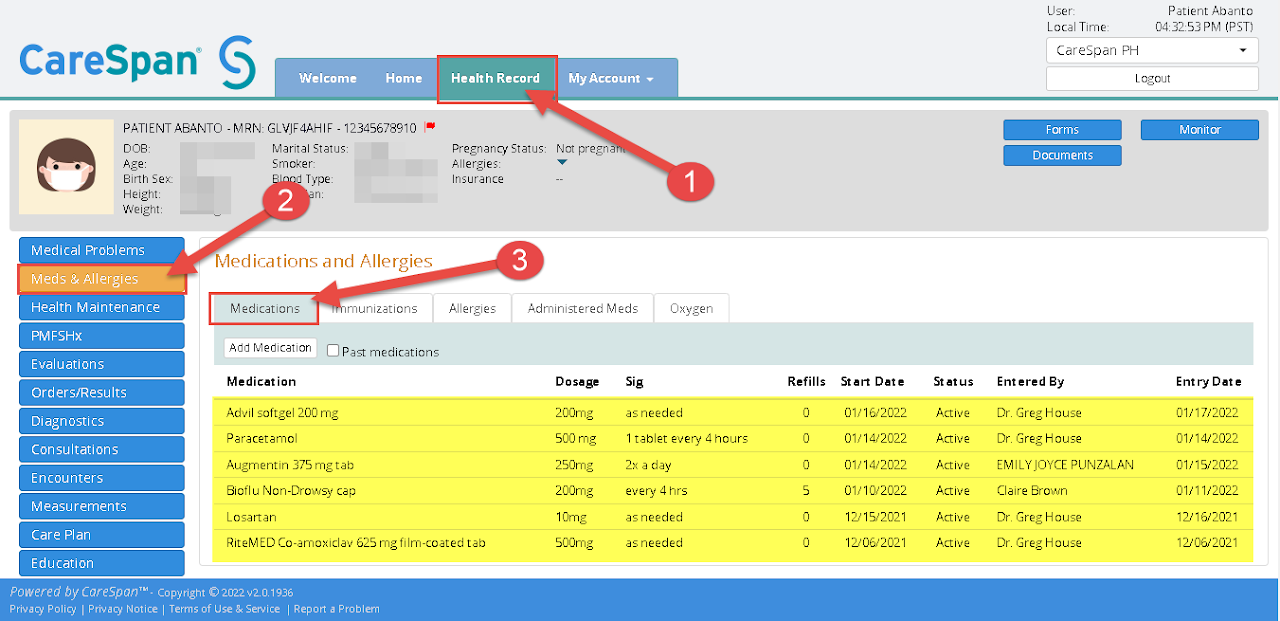Open Care Plan in sidebar

tap(102, 535)
